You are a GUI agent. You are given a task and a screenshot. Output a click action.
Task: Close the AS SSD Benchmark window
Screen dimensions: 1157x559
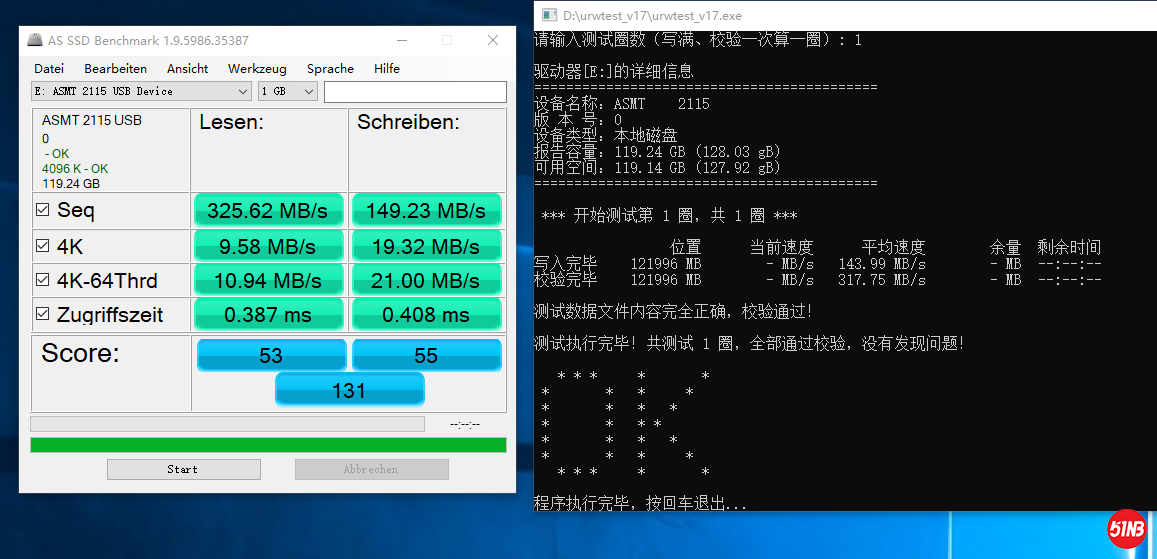(x=493, y=41)
